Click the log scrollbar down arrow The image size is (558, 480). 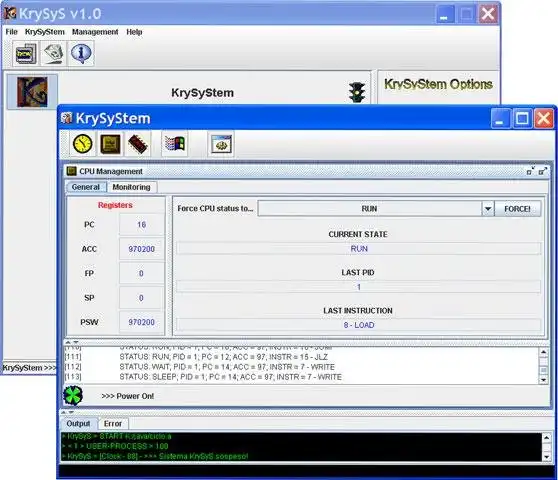coord(543,380)
